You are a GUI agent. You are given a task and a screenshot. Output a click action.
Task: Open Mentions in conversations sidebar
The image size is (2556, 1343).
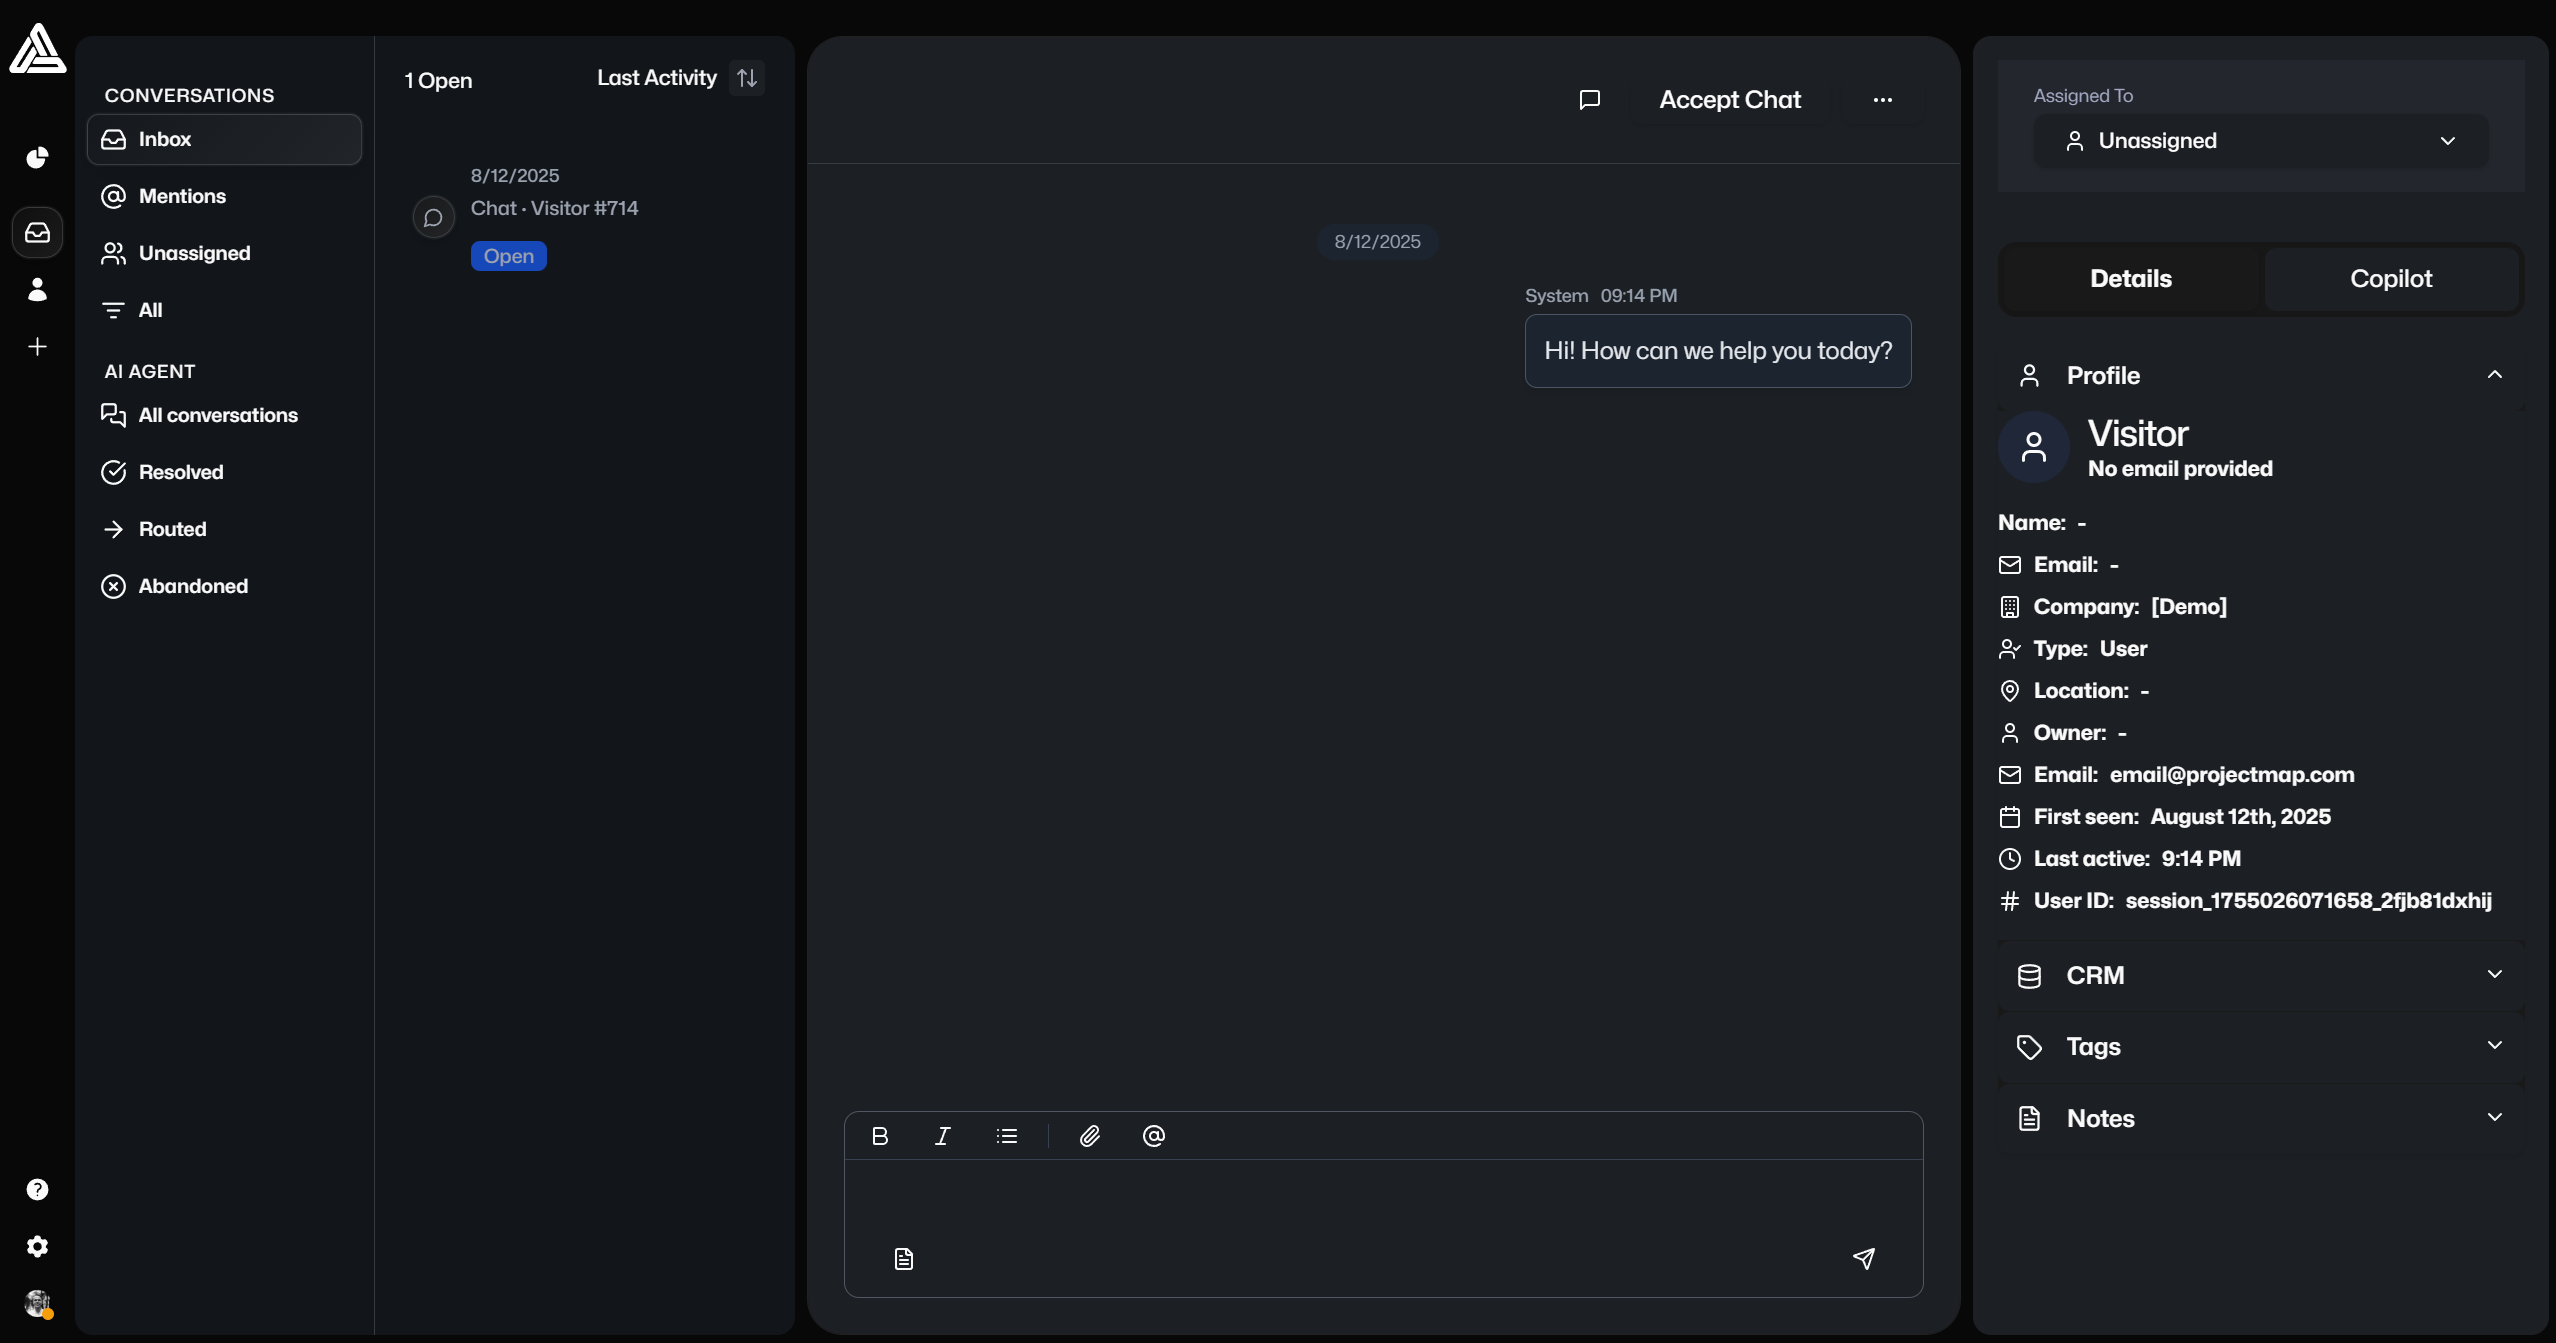point(182,196)
